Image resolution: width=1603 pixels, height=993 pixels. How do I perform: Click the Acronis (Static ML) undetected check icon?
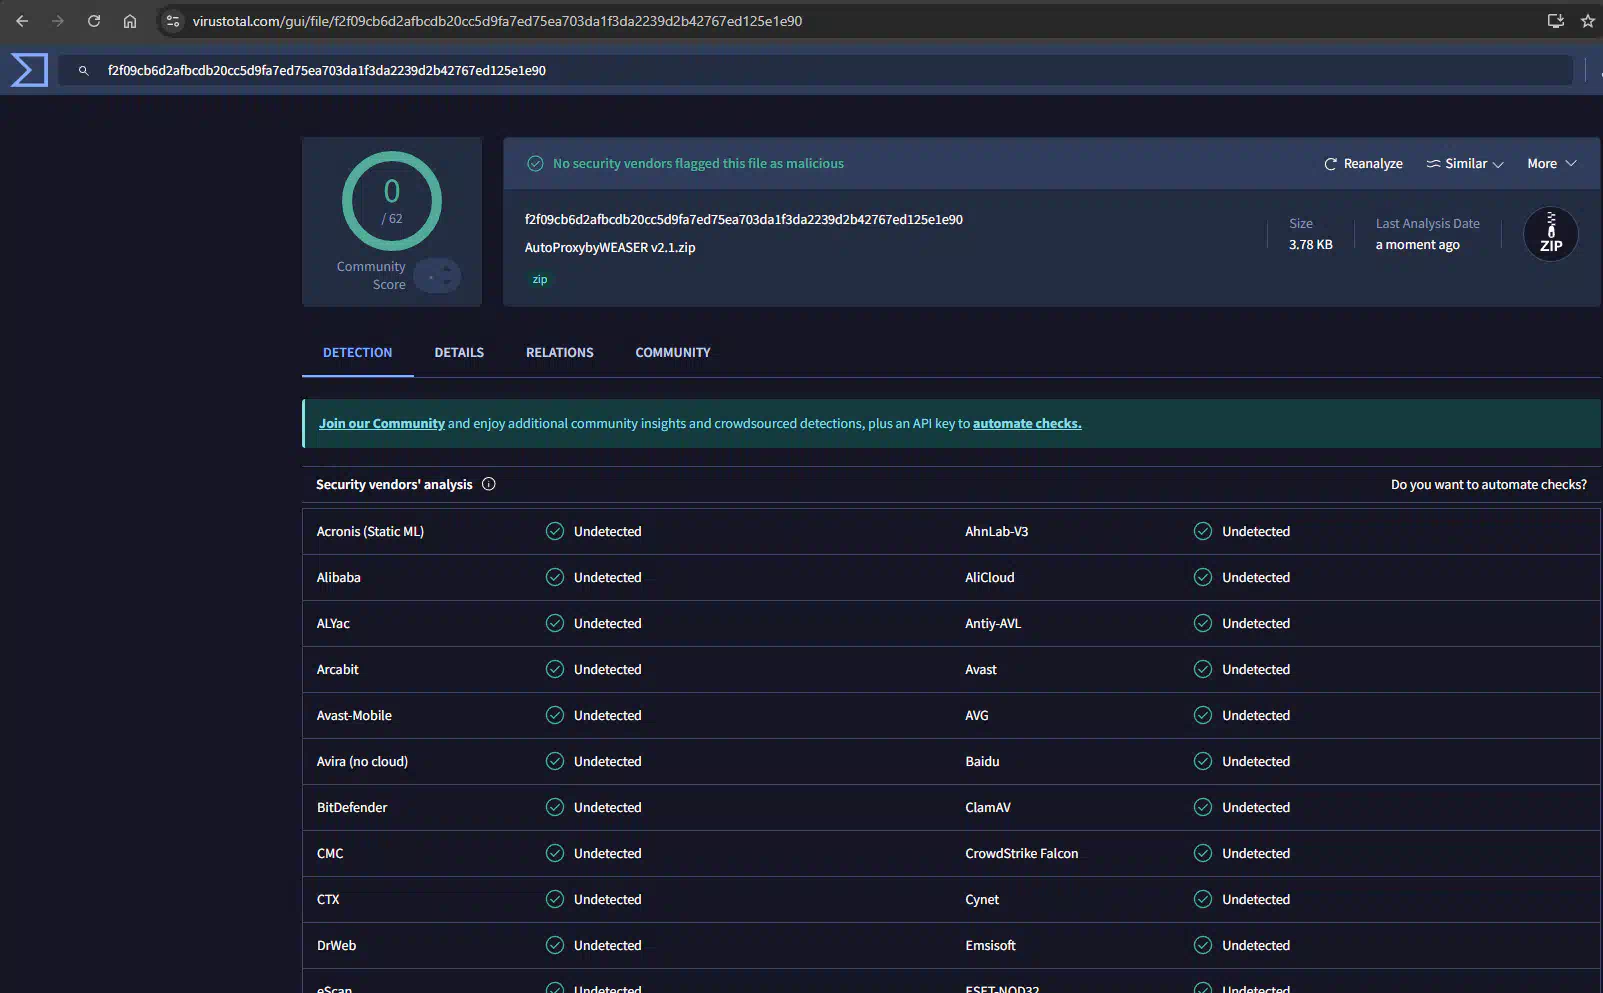pyautogui.click(x=555, y=531)
